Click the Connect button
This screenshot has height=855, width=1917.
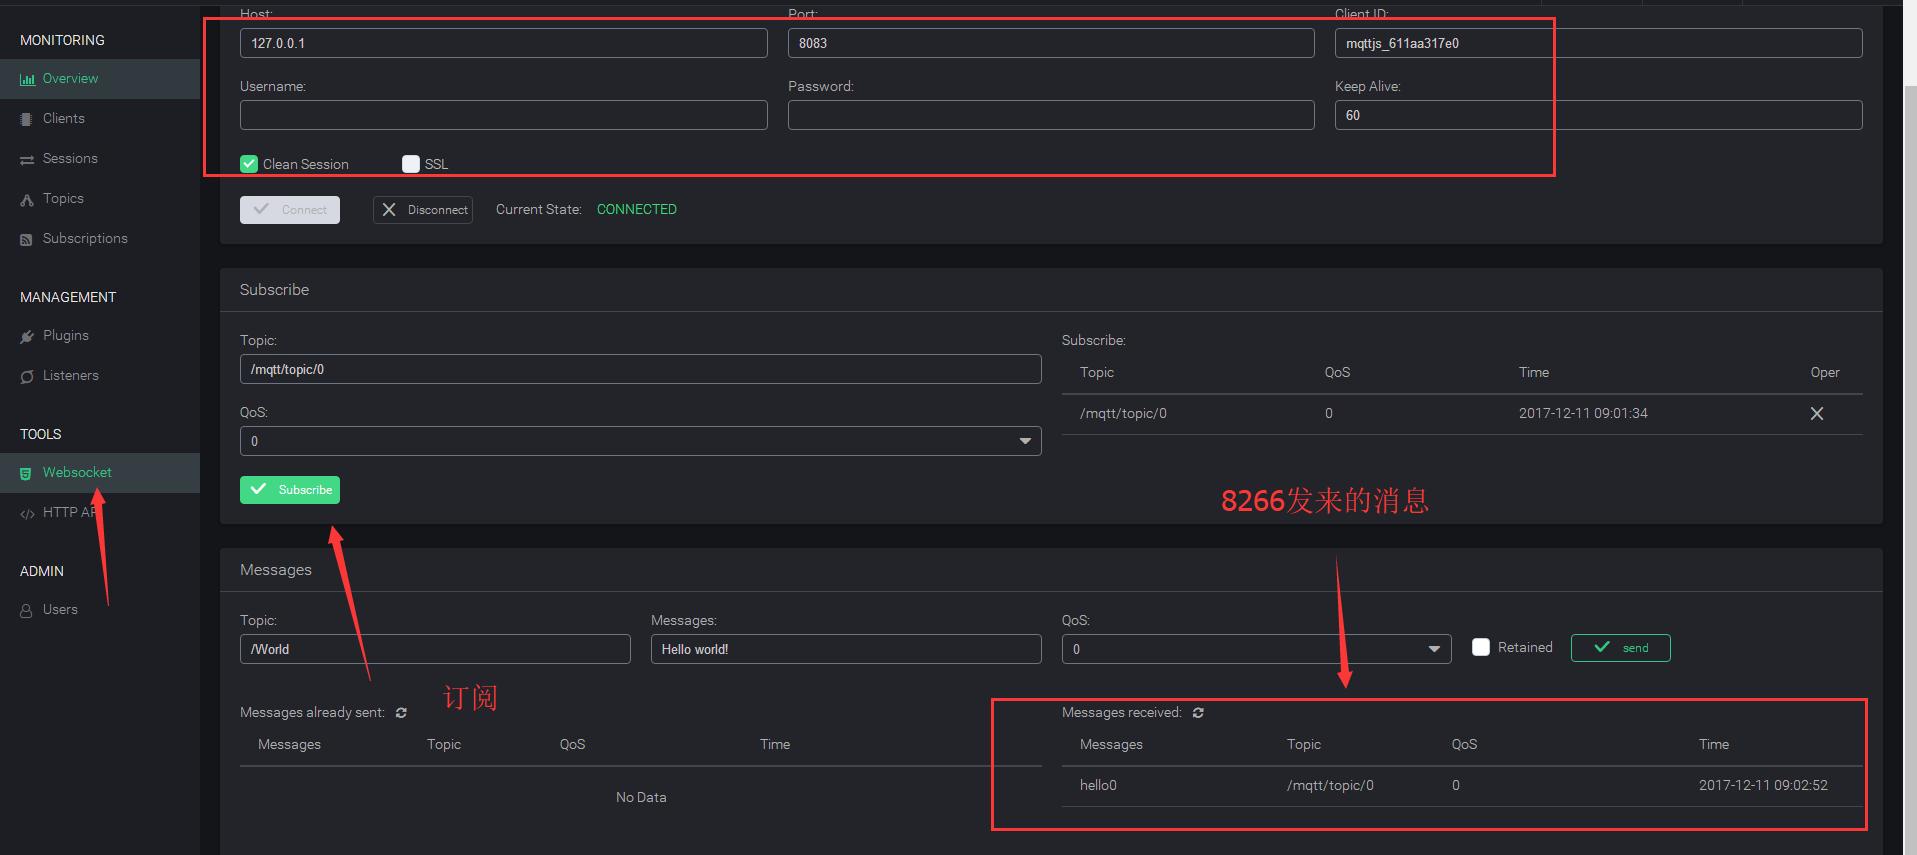tap(290, 210)
